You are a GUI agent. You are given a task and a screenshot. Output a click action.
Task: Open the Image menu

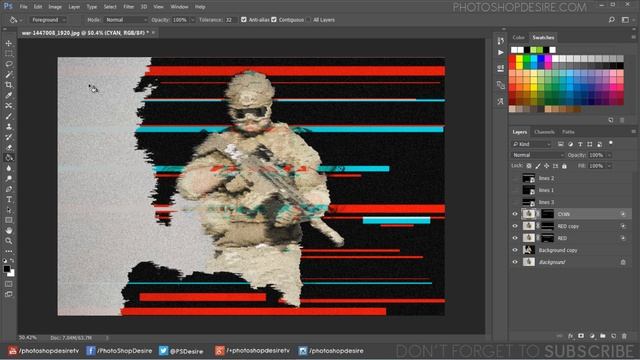(55, 7)
